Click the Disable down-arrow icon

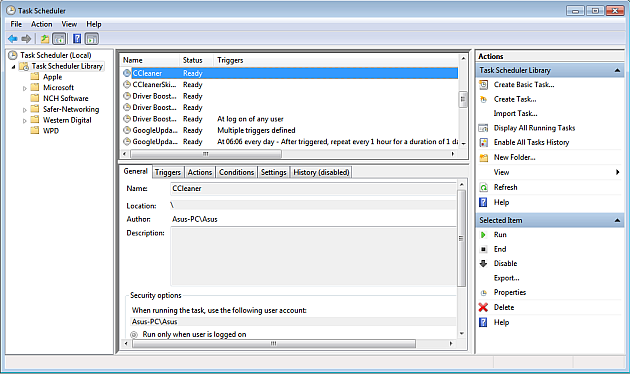tap(483, 264)
